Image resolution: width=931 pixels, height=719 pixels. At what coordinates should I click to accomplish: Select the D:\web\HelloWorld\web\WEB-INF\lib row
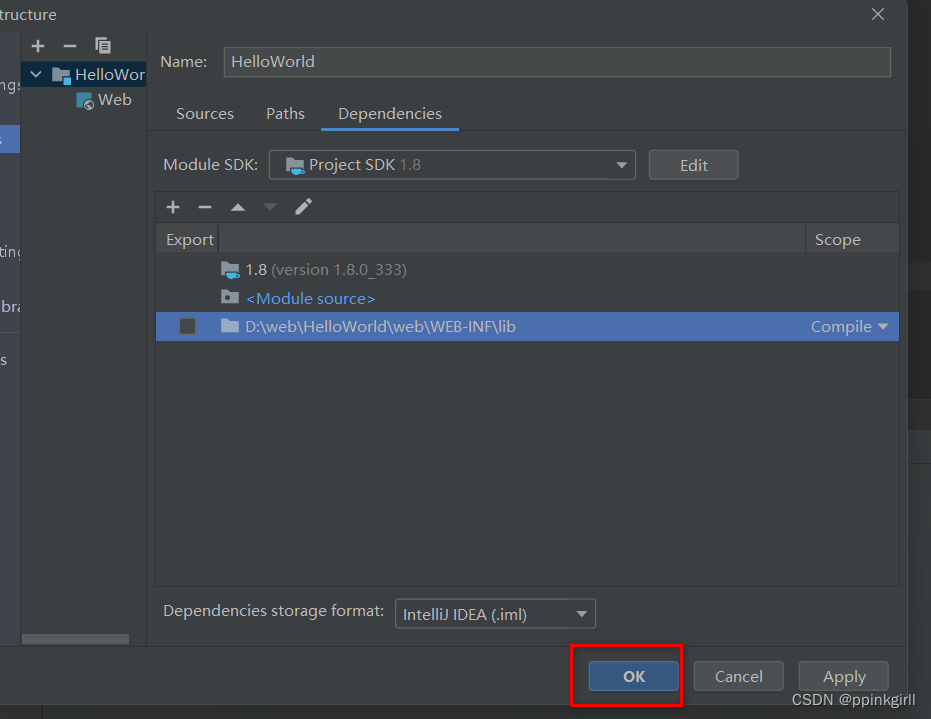[527, 327]
